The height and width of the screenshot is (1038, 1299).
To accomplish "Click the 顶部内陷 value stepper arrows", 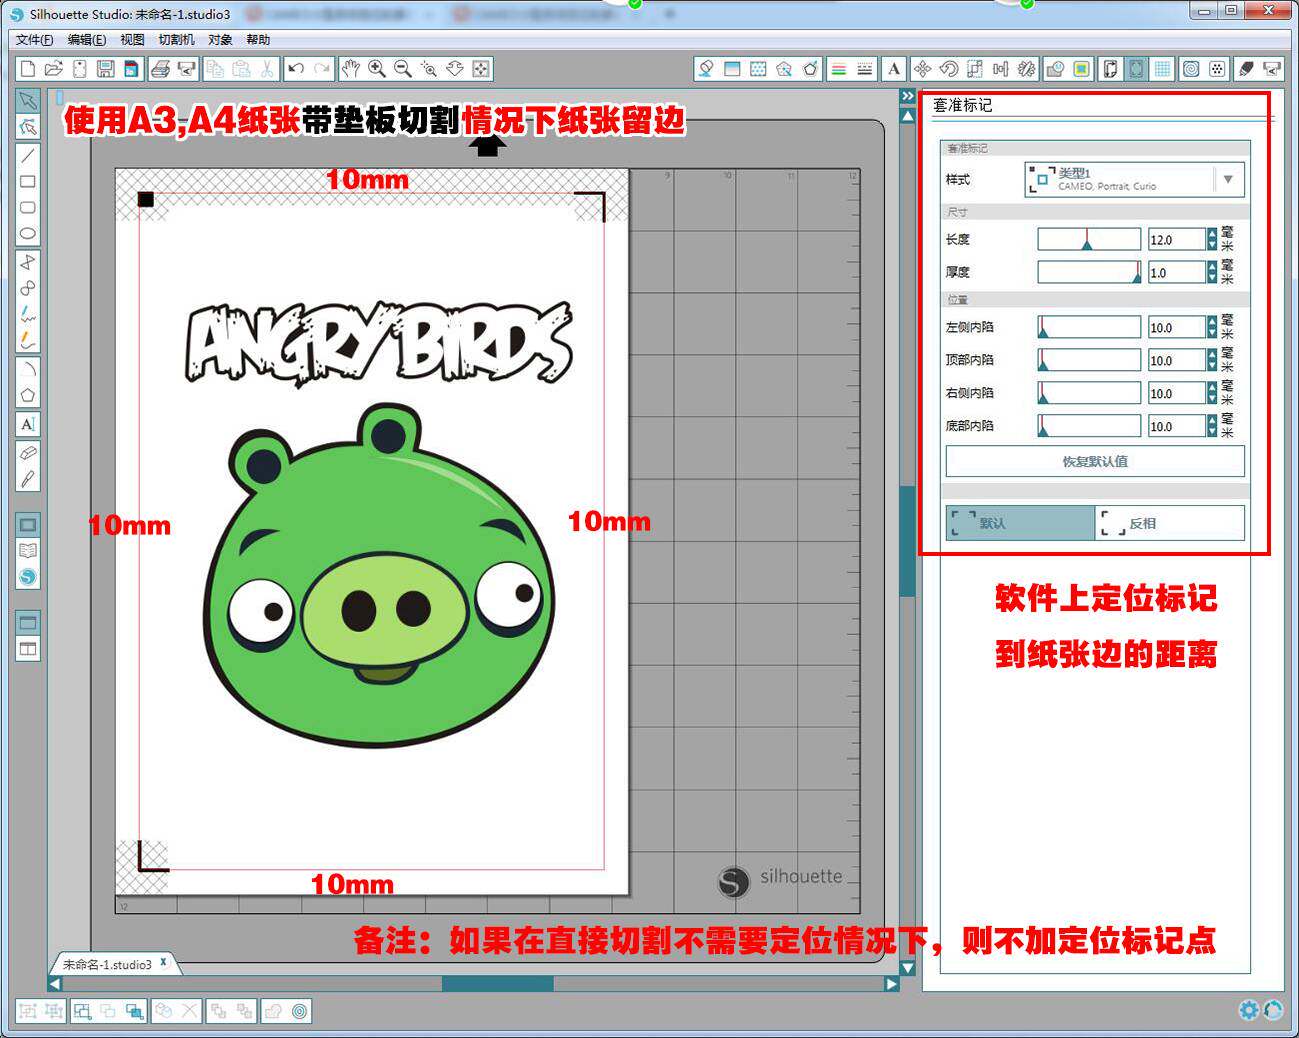I will [1212, 360].
